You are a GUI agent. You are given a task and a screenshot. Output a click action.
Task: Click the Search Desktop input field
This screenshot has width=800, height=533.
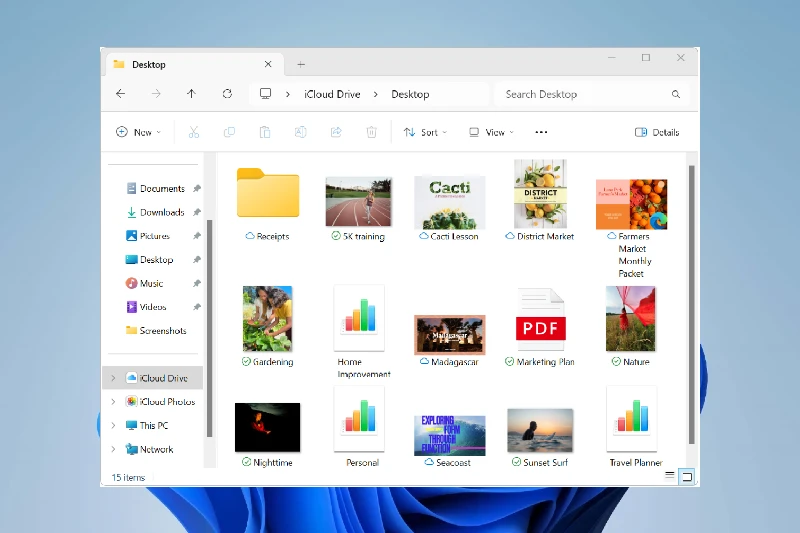580,94
